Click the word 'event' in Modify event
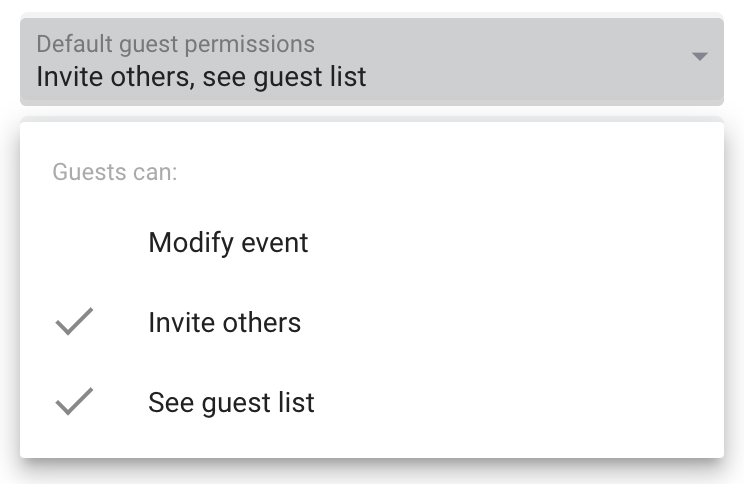 (x=273, y=243)
